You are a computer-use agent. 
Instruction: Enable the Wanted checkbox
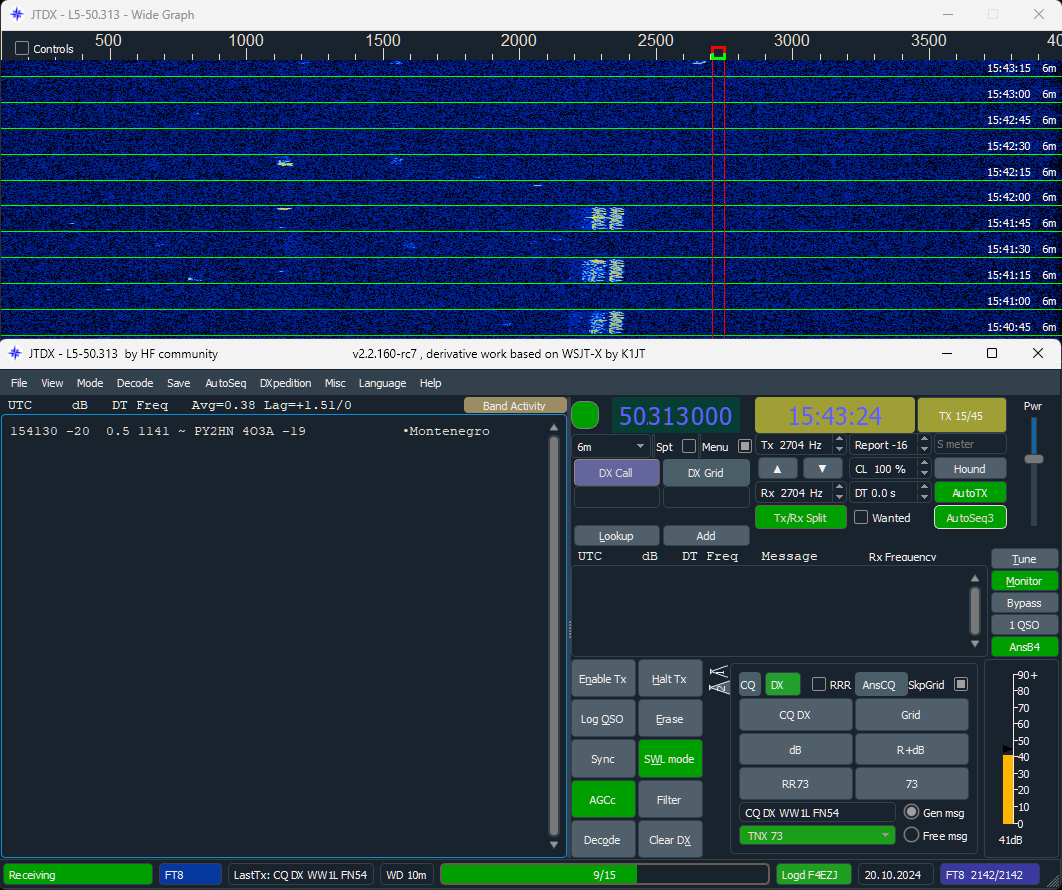pyautogui.click(x=861, y=517)
